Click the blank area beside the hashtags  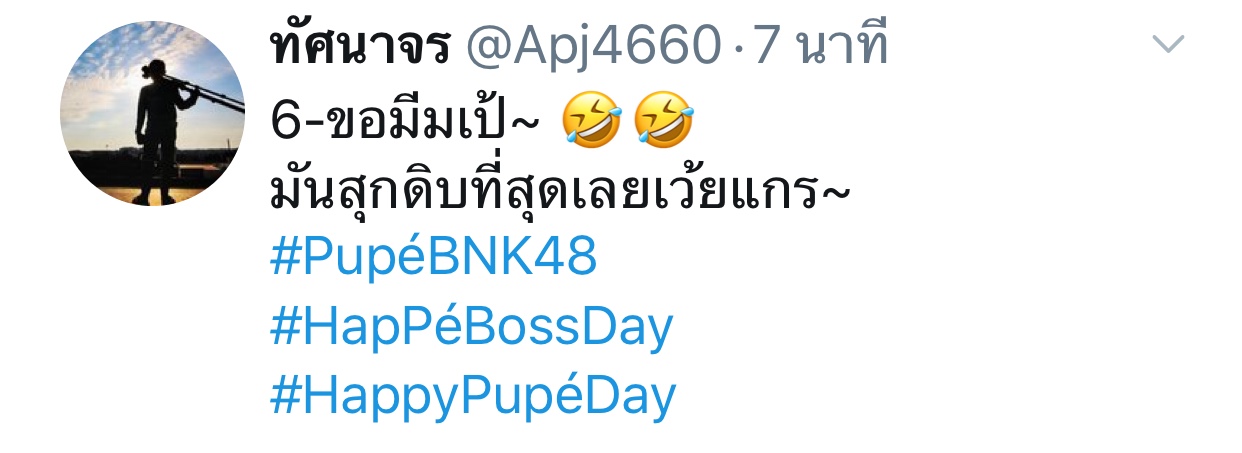point(950,327)
